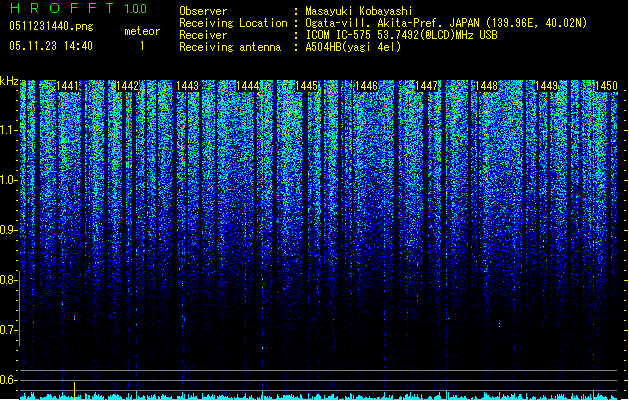The image size is (629, 400).
Task: Click the 1441 time marker
Action: [68, 86]
